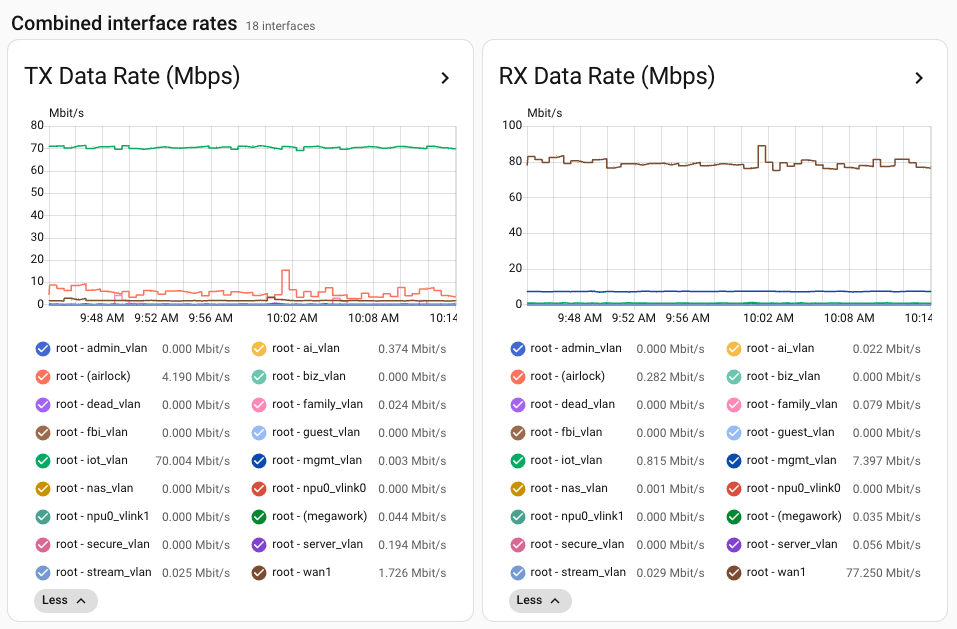Viewport: 957px width, 629px height.
Task: Toggle npu0_vlink1 checkbox in RX legend
Action: pyautogui.click(x=518, y=517)
